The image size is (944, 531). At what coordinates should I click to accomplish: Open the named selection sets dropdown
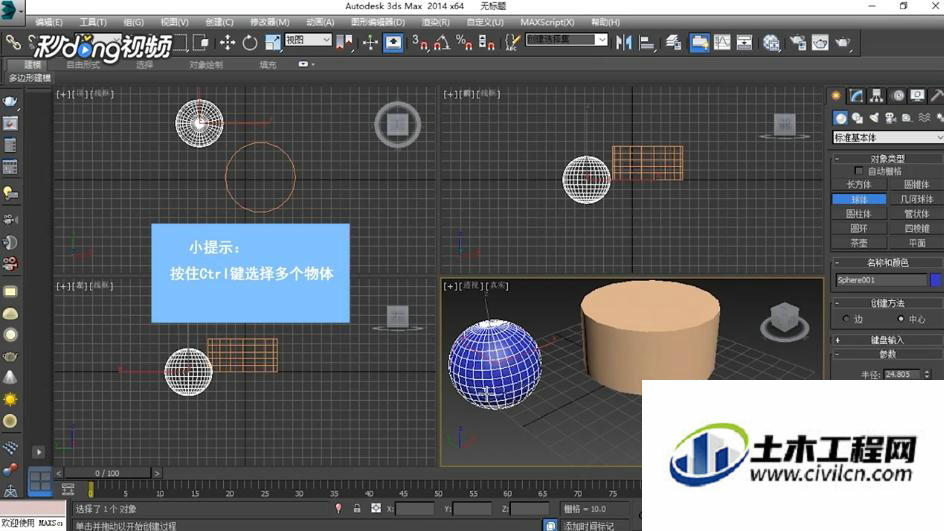[566, 40]
